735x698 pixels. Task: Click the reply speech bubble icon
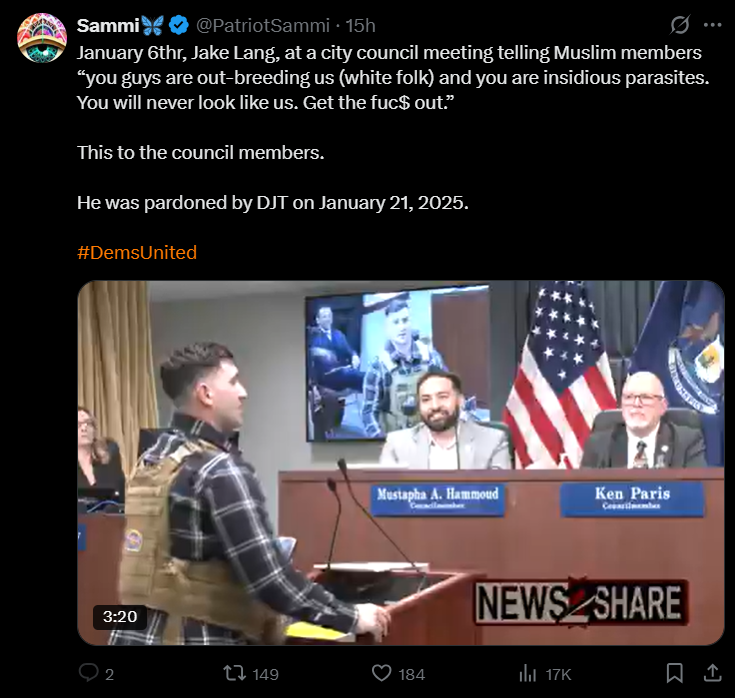pyautogui.click(x=88, y=673)
